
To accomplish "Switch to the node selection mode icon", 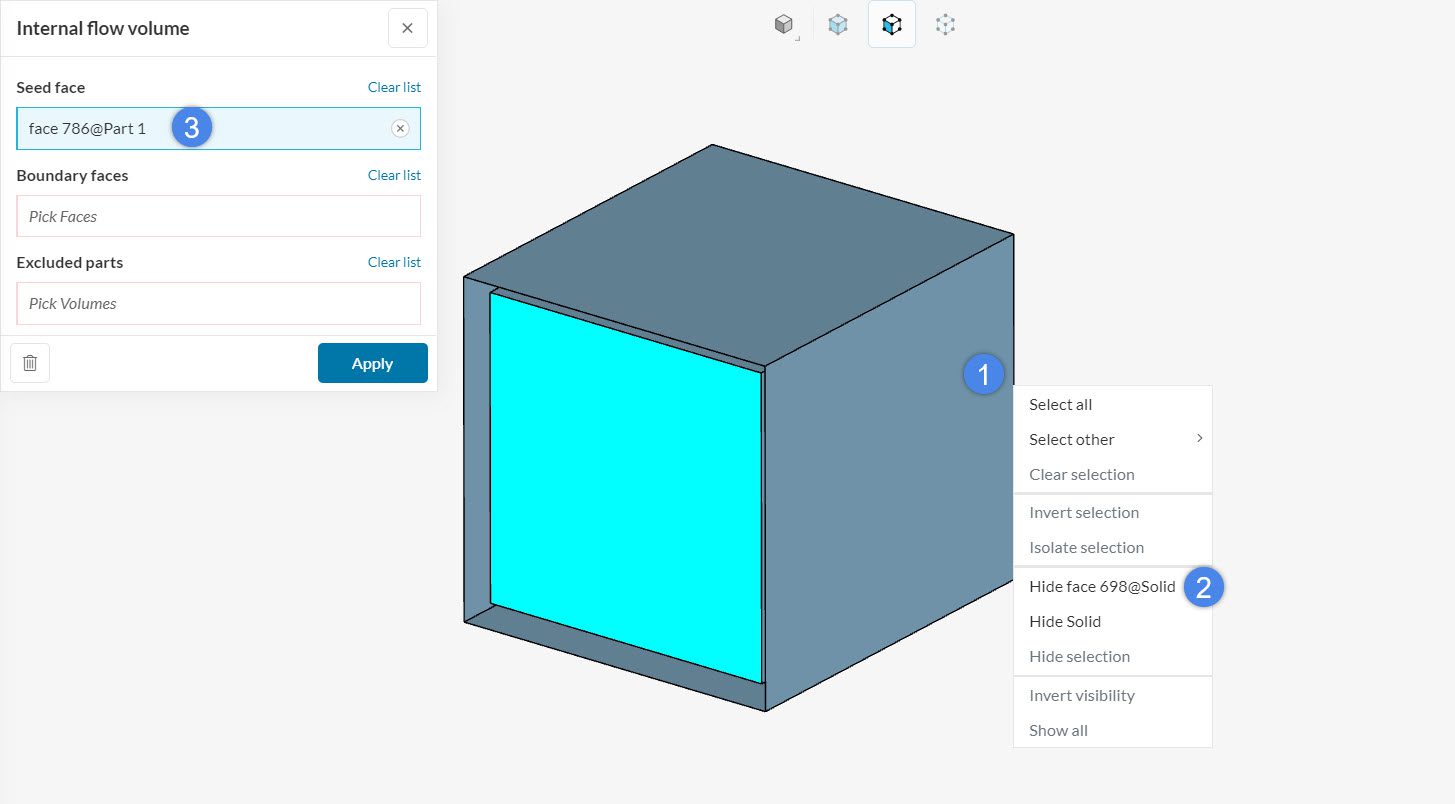I will pyautogui.click(x=945, y=25).
